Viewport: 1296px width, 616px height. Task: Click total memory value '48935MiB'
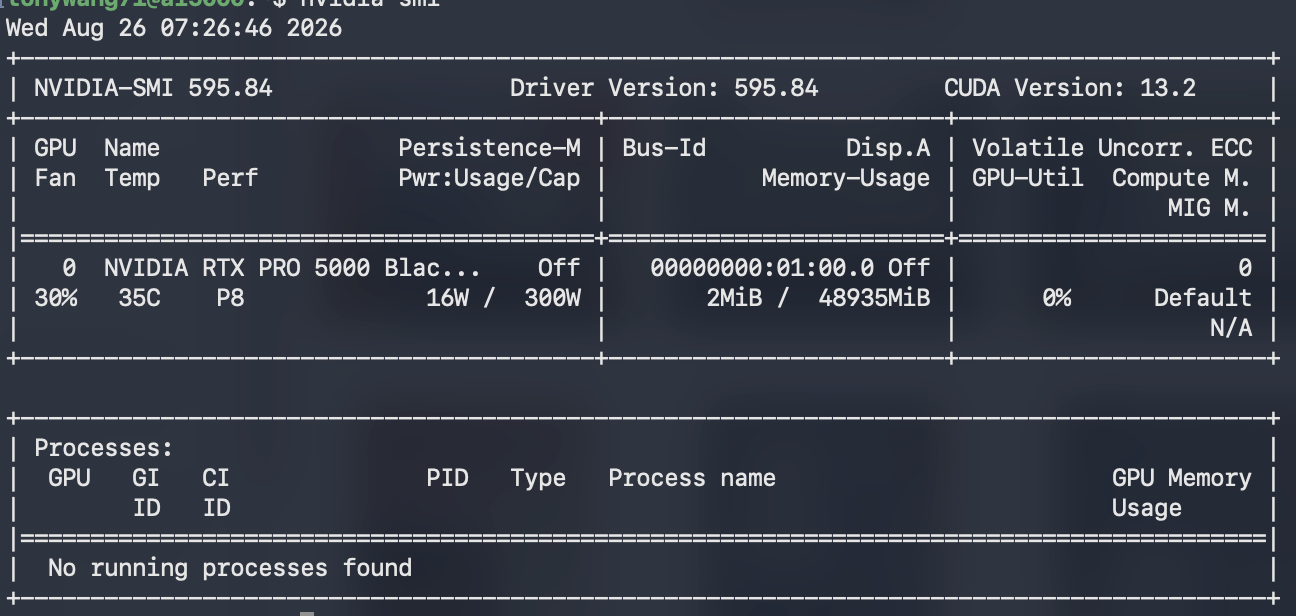coord(874,298)
